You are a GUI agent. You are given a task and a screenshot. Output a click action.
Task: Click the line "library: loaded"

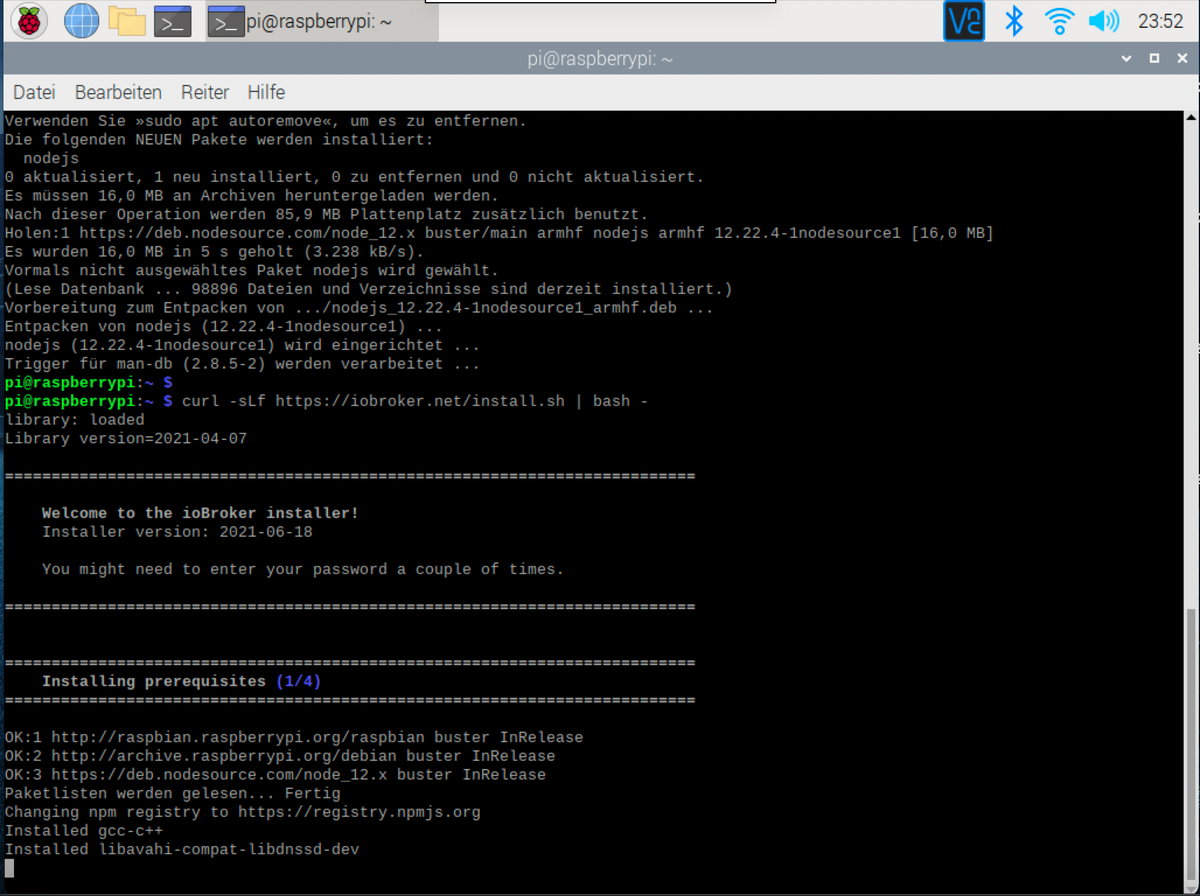75,420
